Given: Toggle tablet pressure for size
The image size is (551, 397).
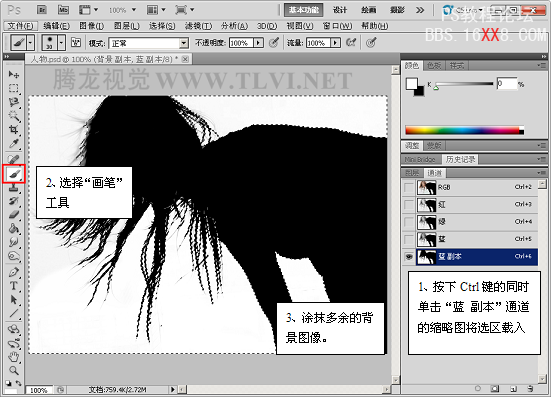Looking at the screenshot, I should 371,43.
